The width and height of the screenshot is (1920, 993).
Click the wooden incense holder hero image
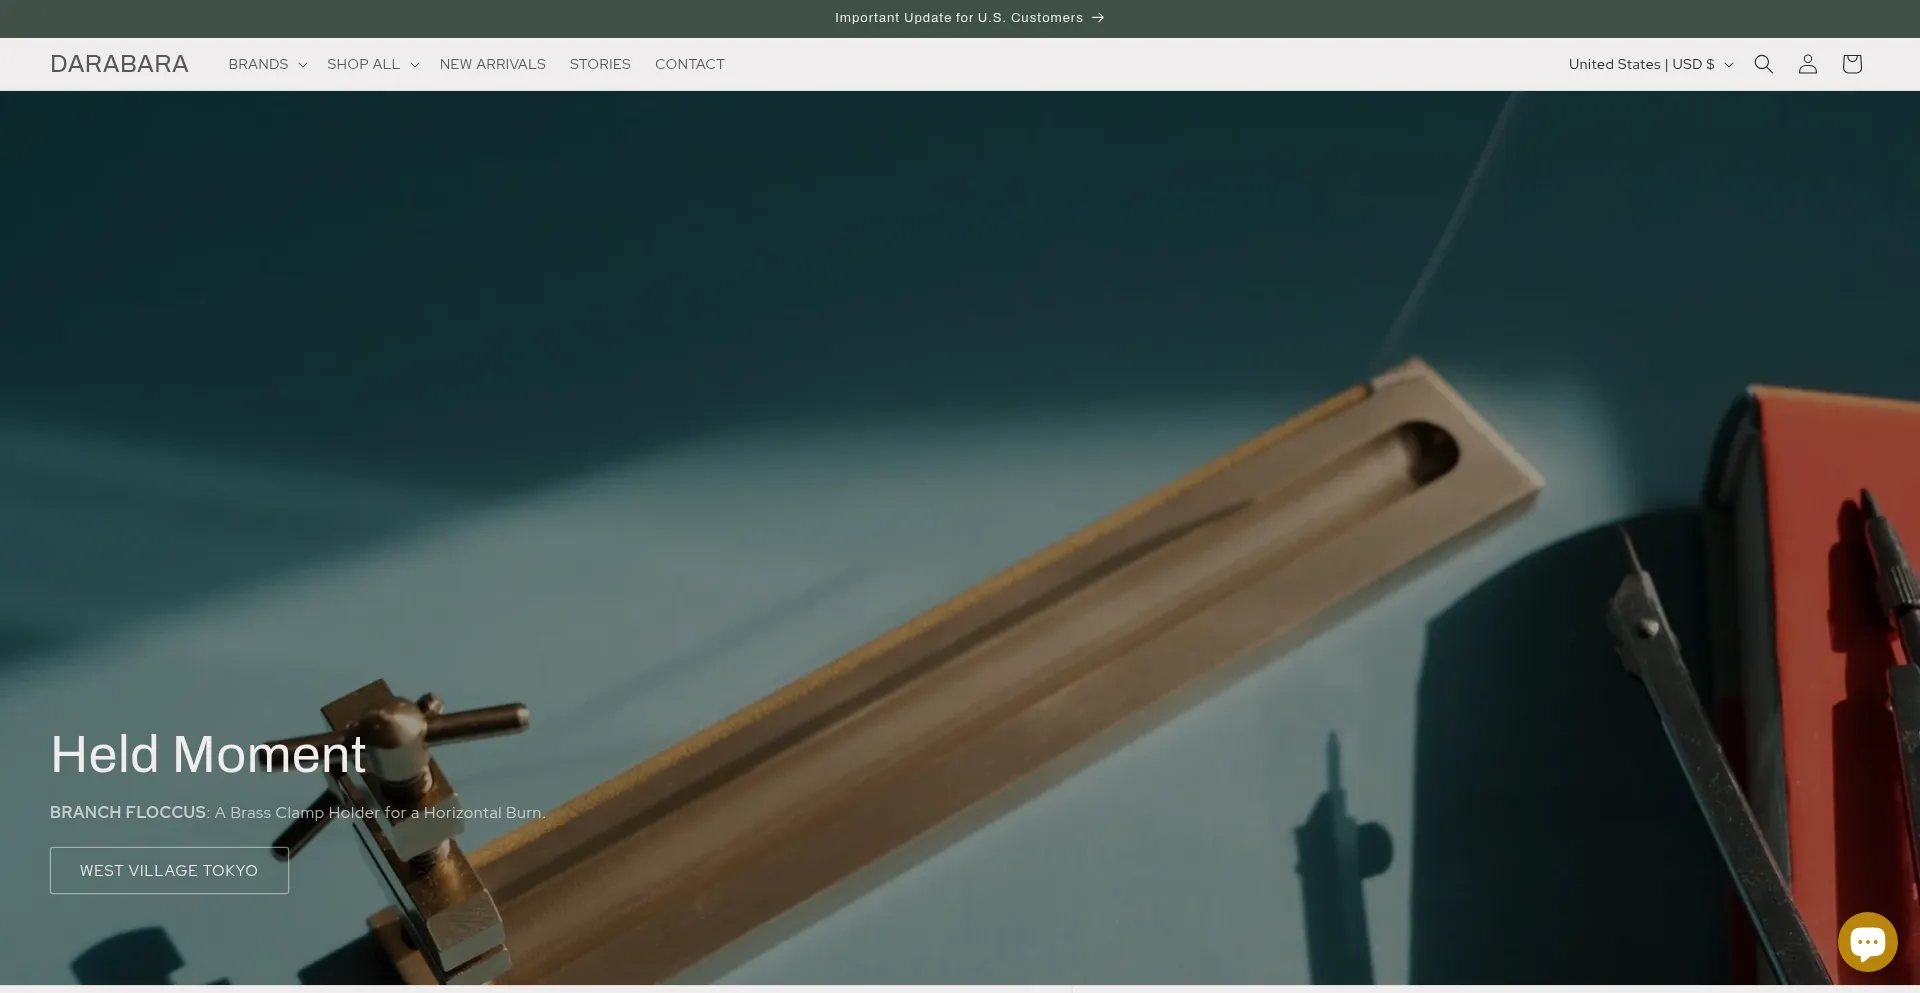(x=1000, y=600)
